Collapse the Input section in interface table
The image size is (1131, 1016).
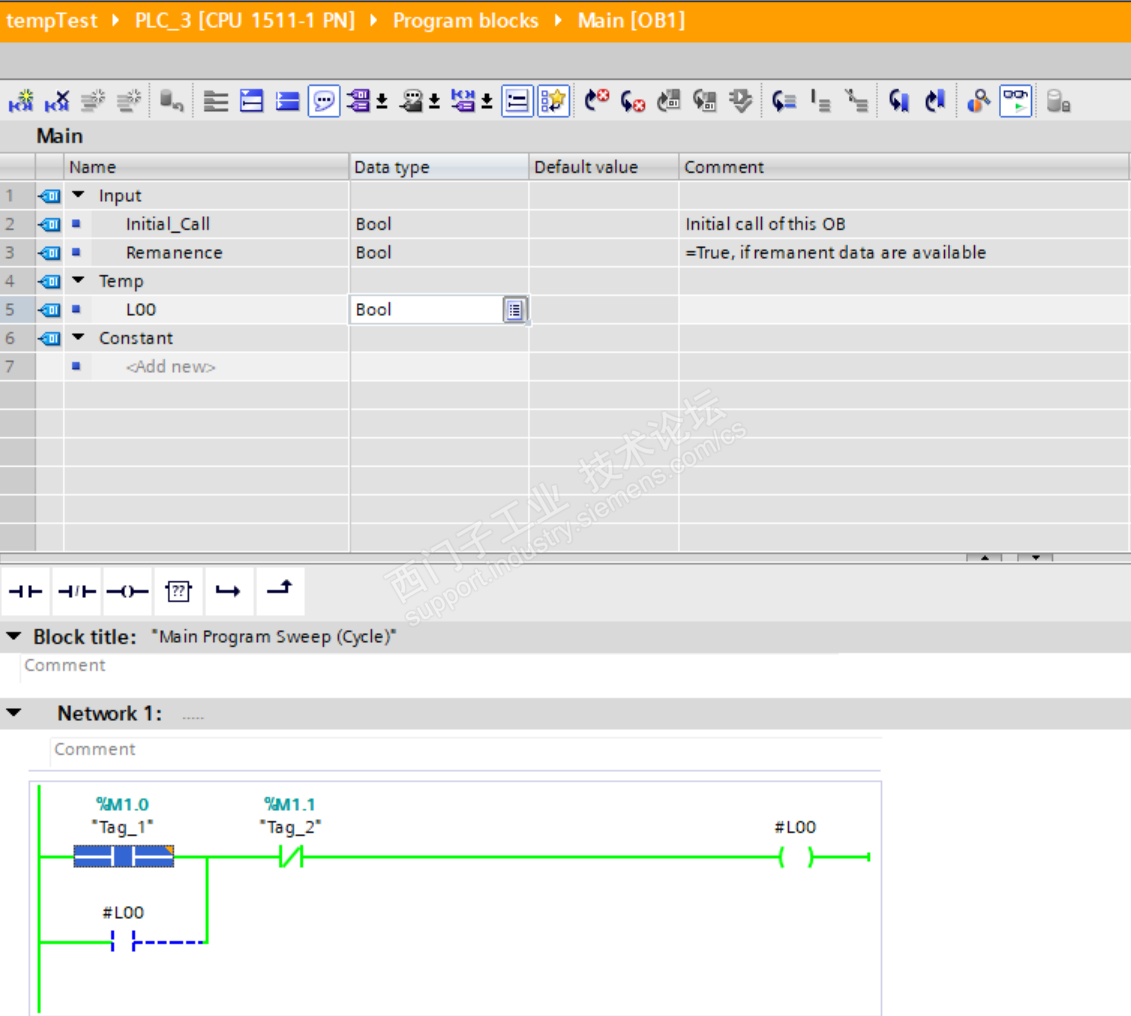point(79,196)
